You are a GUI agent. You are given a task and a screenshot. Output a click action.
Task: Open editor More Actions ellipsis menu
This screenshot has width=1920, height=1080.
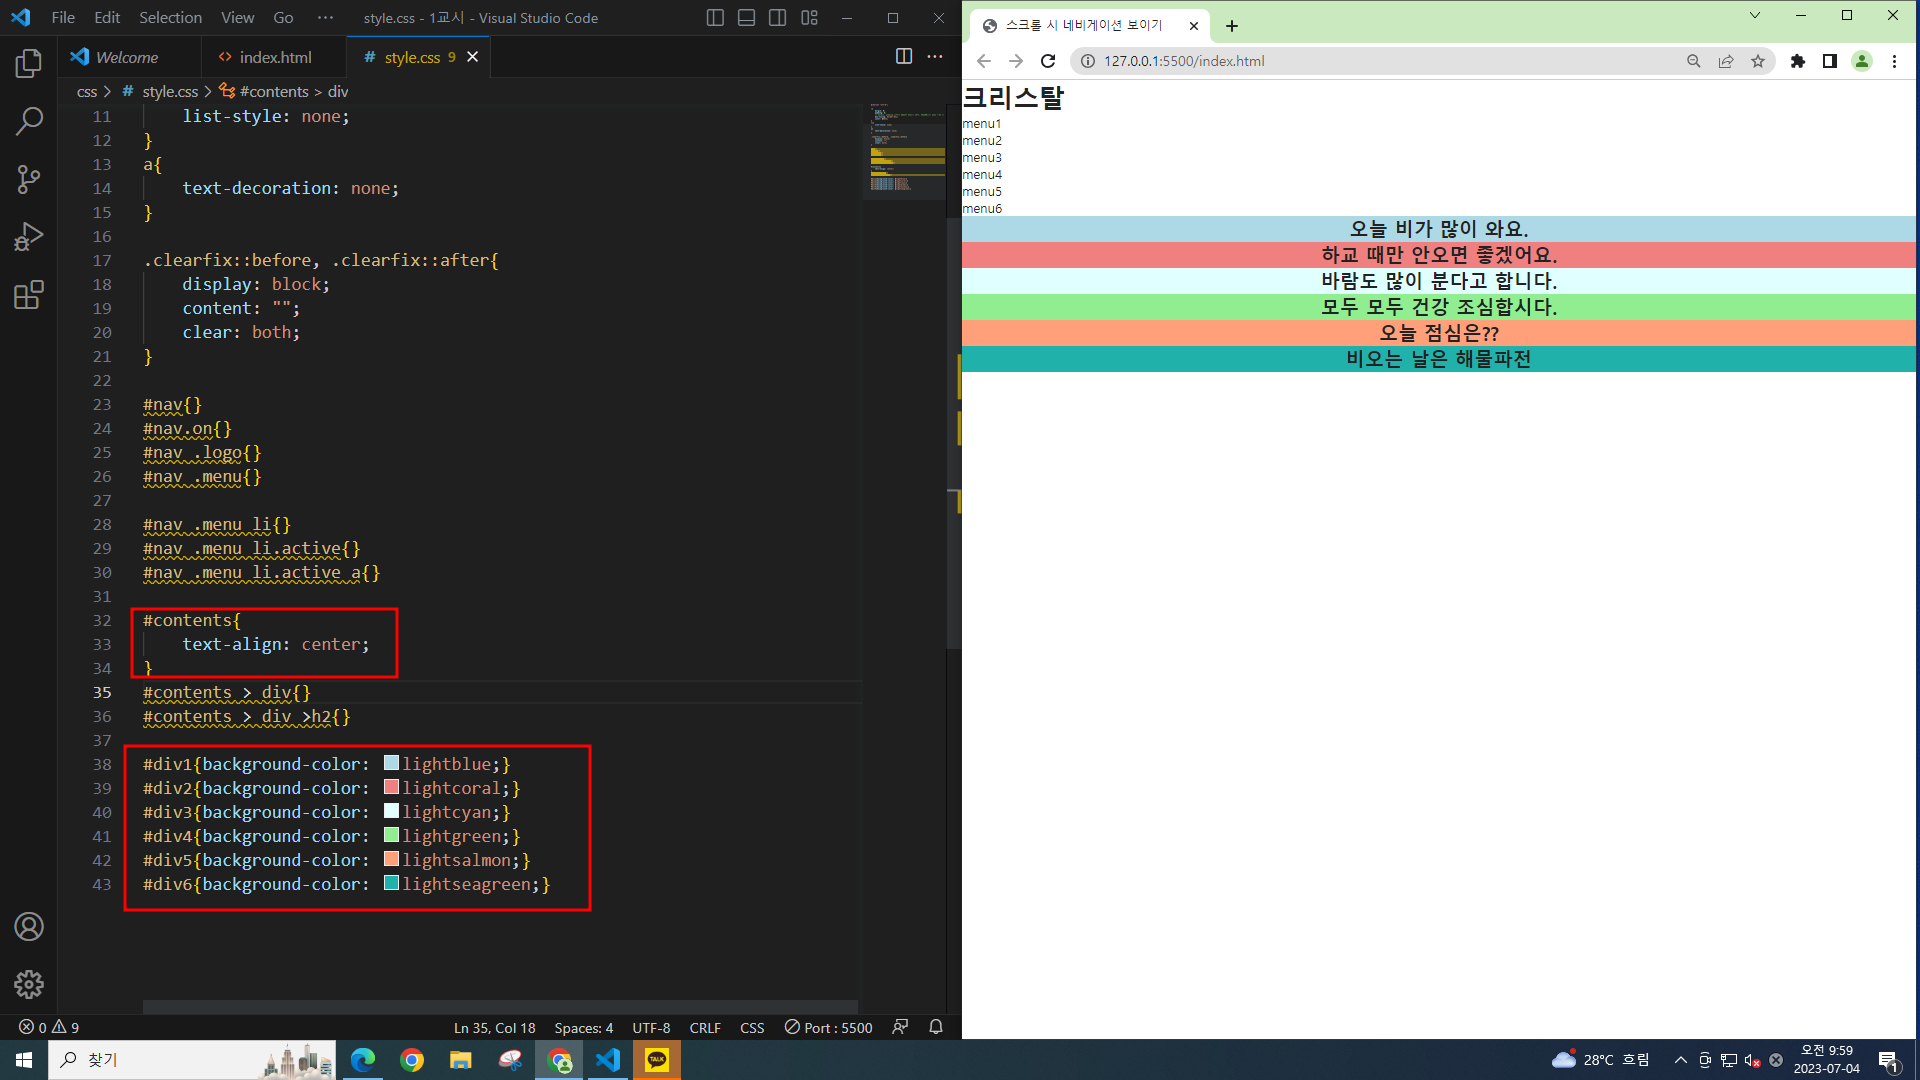[x=935, y=57]
